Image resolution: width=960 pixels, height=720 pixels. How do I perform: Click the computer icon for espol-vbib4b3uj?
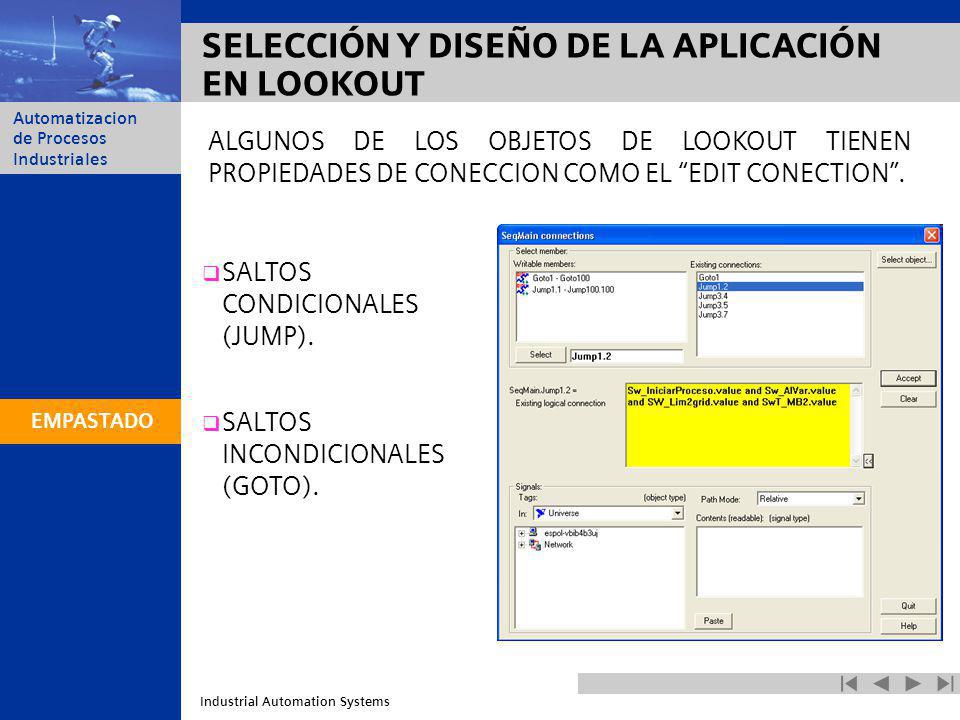(x=533, y=533)
